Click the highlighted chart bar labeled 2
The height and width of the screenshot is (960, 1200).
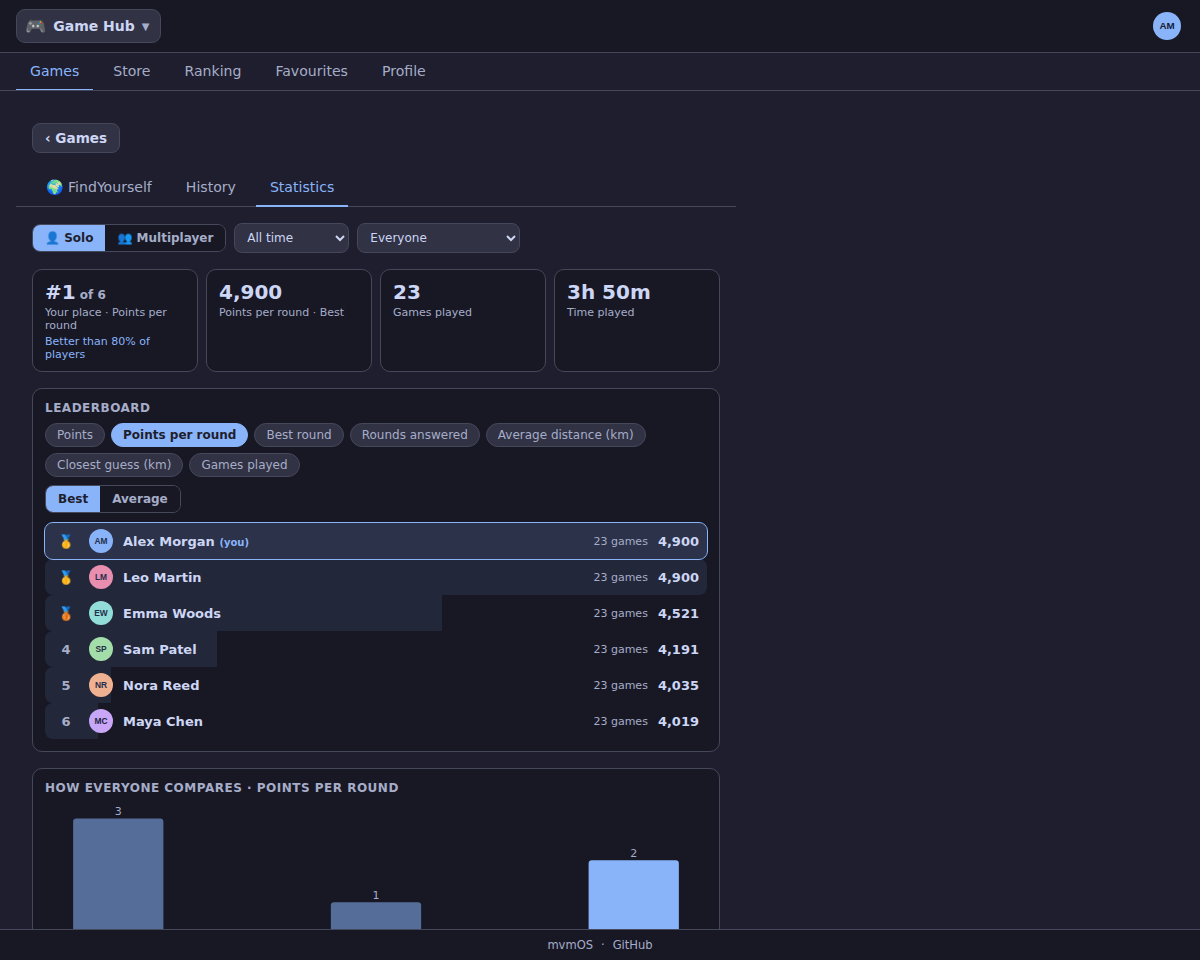(x=634, y=895)
